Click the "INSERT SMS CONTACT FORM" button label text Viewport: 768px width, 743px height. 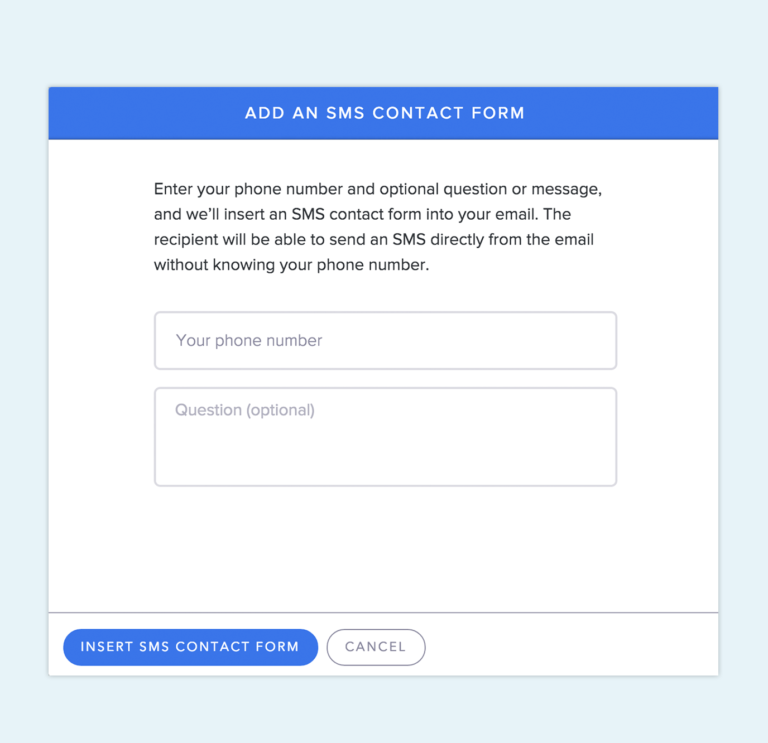pos(190,647)
